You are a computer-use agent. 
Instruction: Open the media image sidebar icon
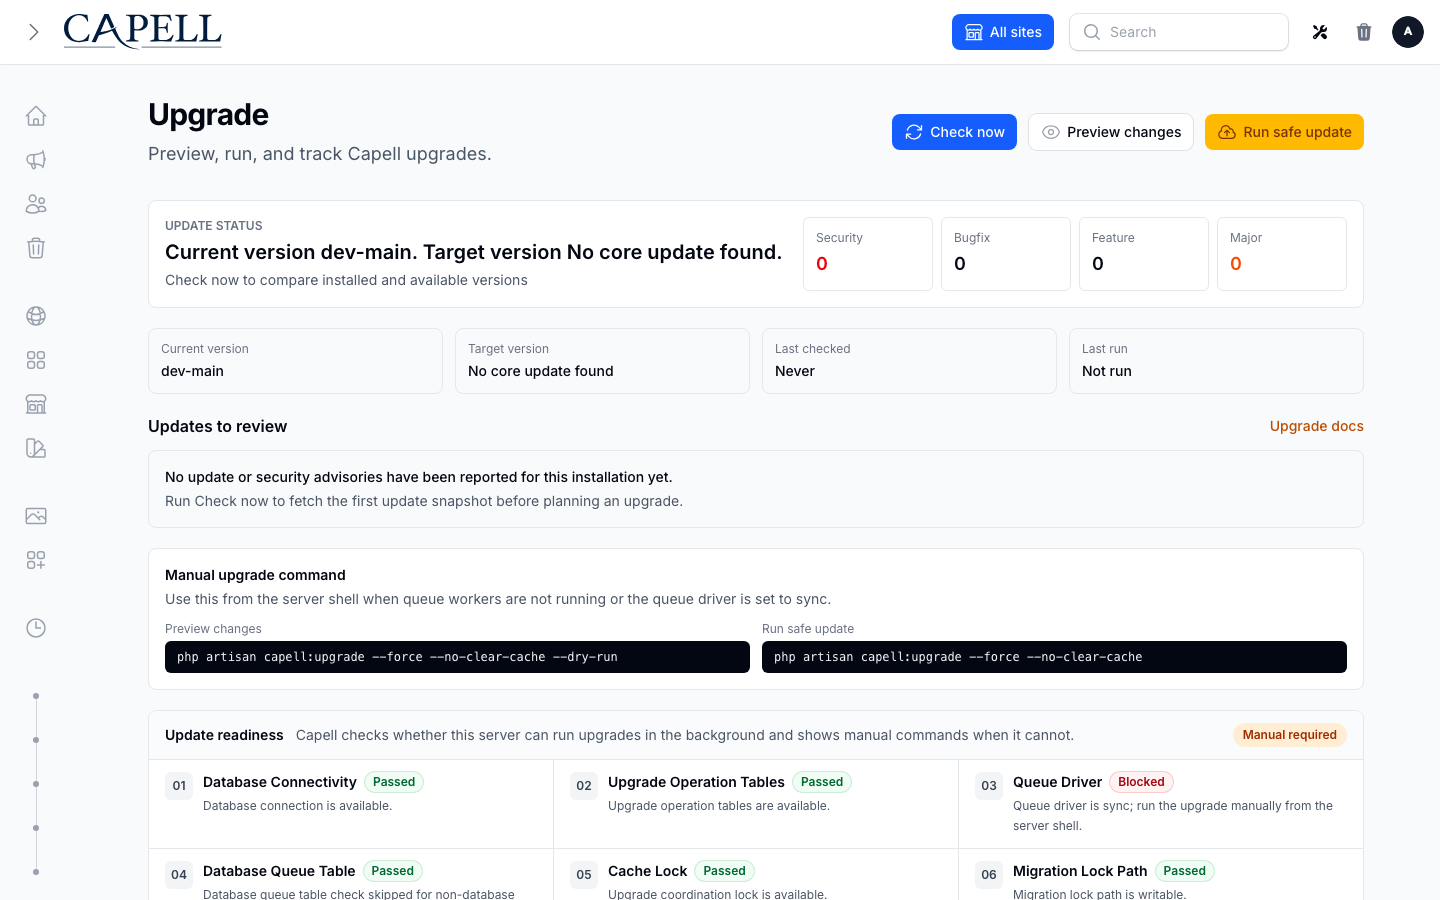point(36,516)
